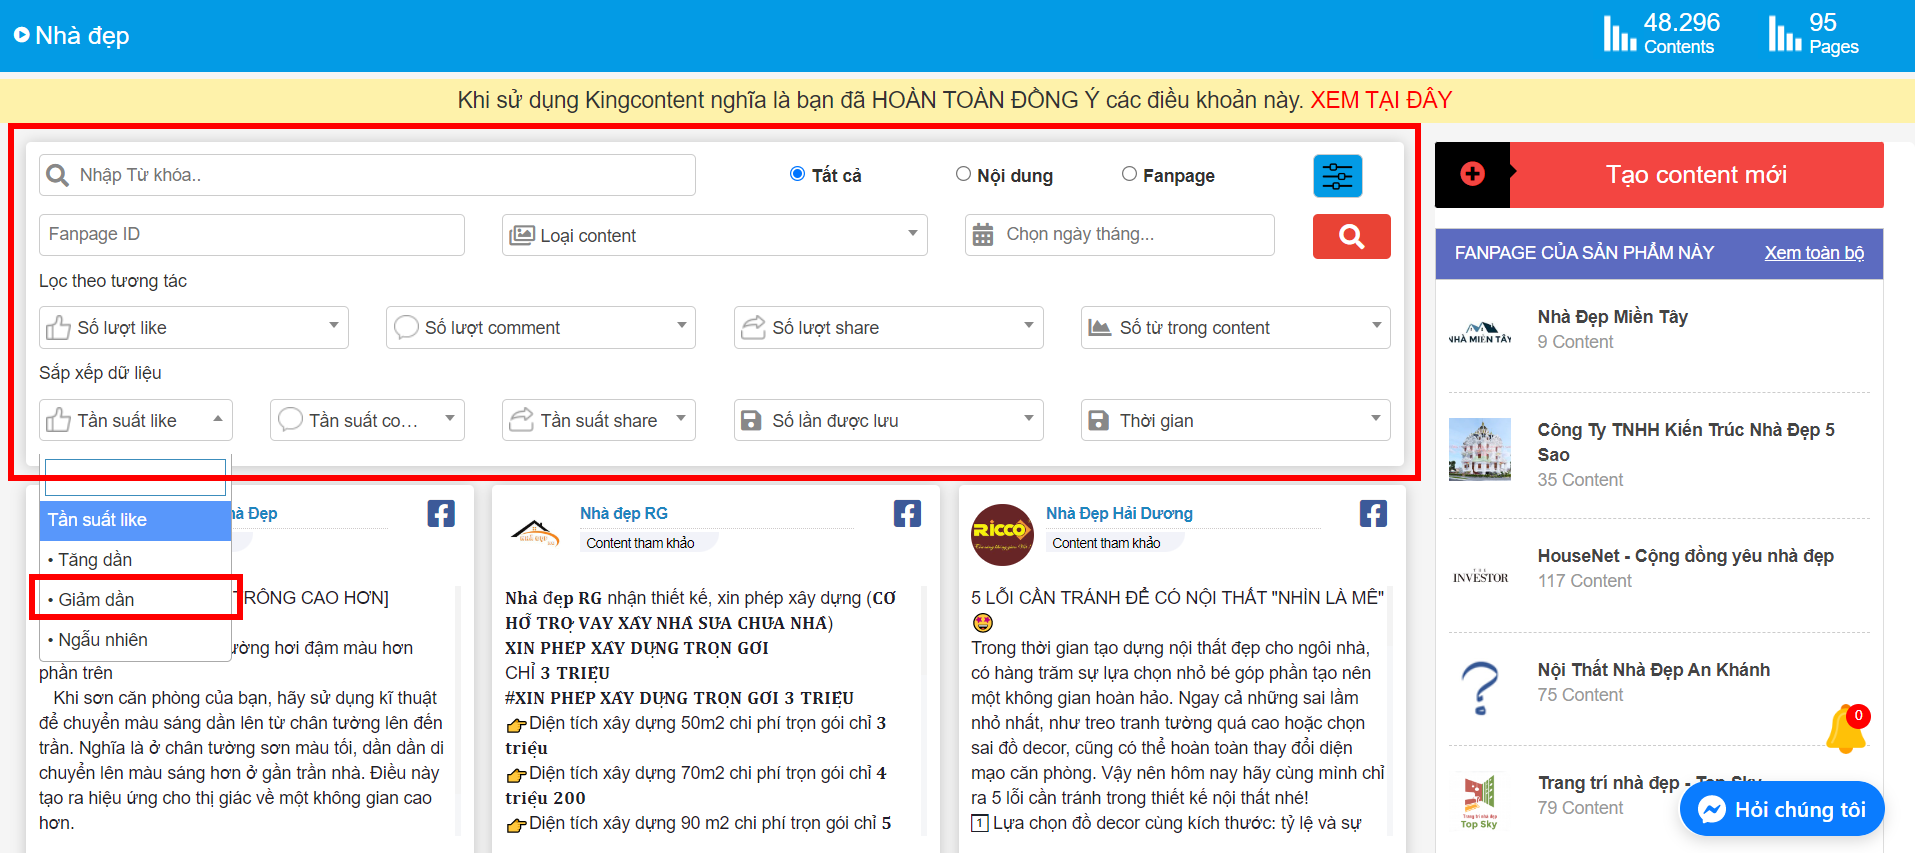The image size is (1915, 853).
Task: Click the Xem toàn bộ link
Action: (x=1814, y=253)
